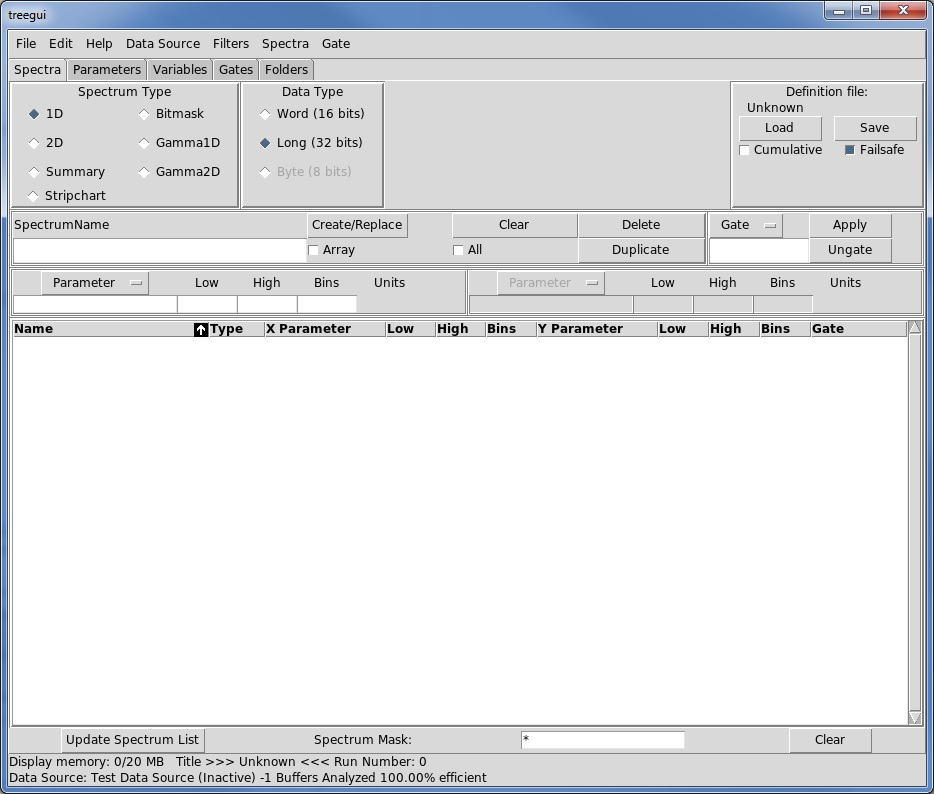934x794 pixels.
Task: Click the Duplicate button
Action: pyautogui.click(x=641, y=250)
